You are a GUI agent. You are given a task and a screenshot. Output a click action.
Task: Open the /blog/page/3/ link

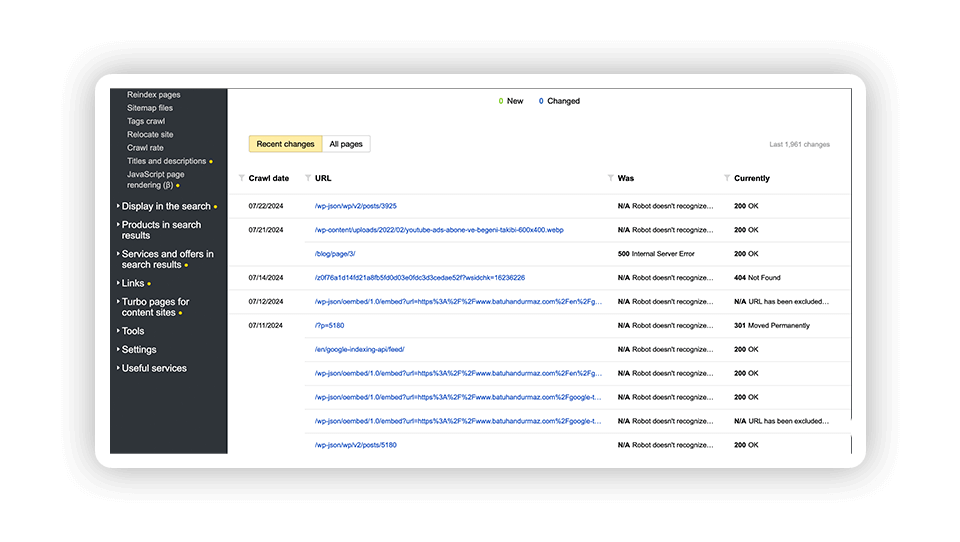coord(335,254)
